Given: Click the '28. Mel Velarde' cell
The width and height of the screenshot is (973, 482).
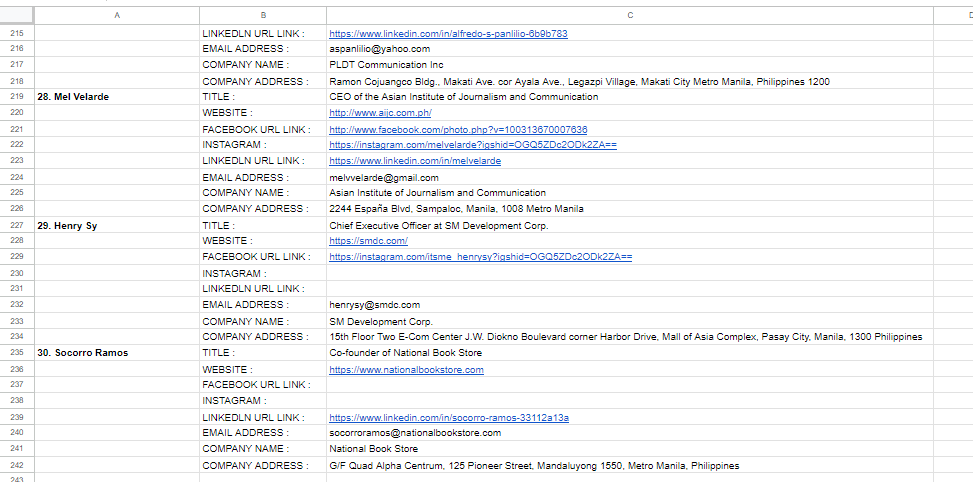Looking at the screenshot, I should pyautogui.click(x=117, y=97).
